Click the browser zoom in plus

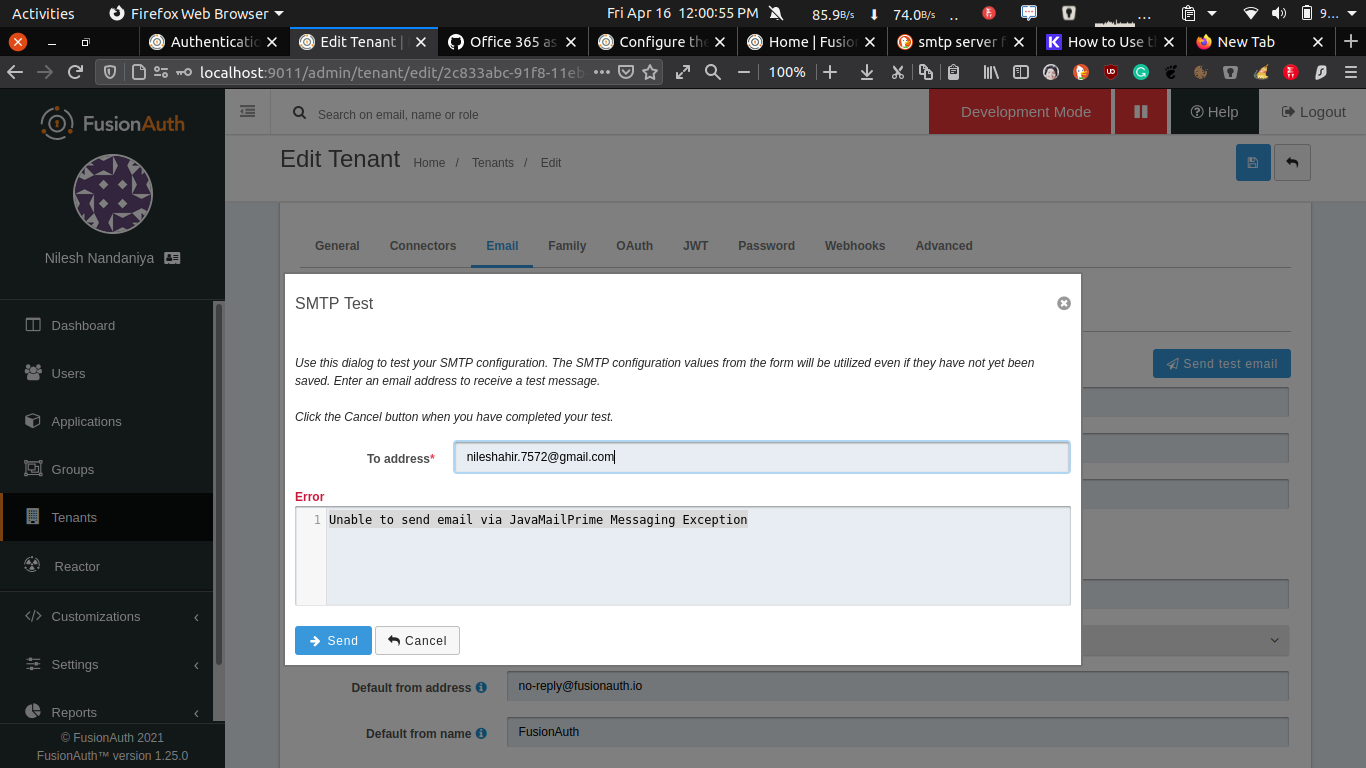[x=830, y=72]
